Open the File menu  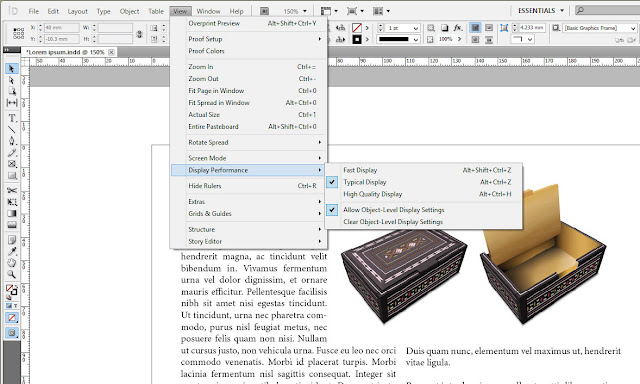[33, 11]
